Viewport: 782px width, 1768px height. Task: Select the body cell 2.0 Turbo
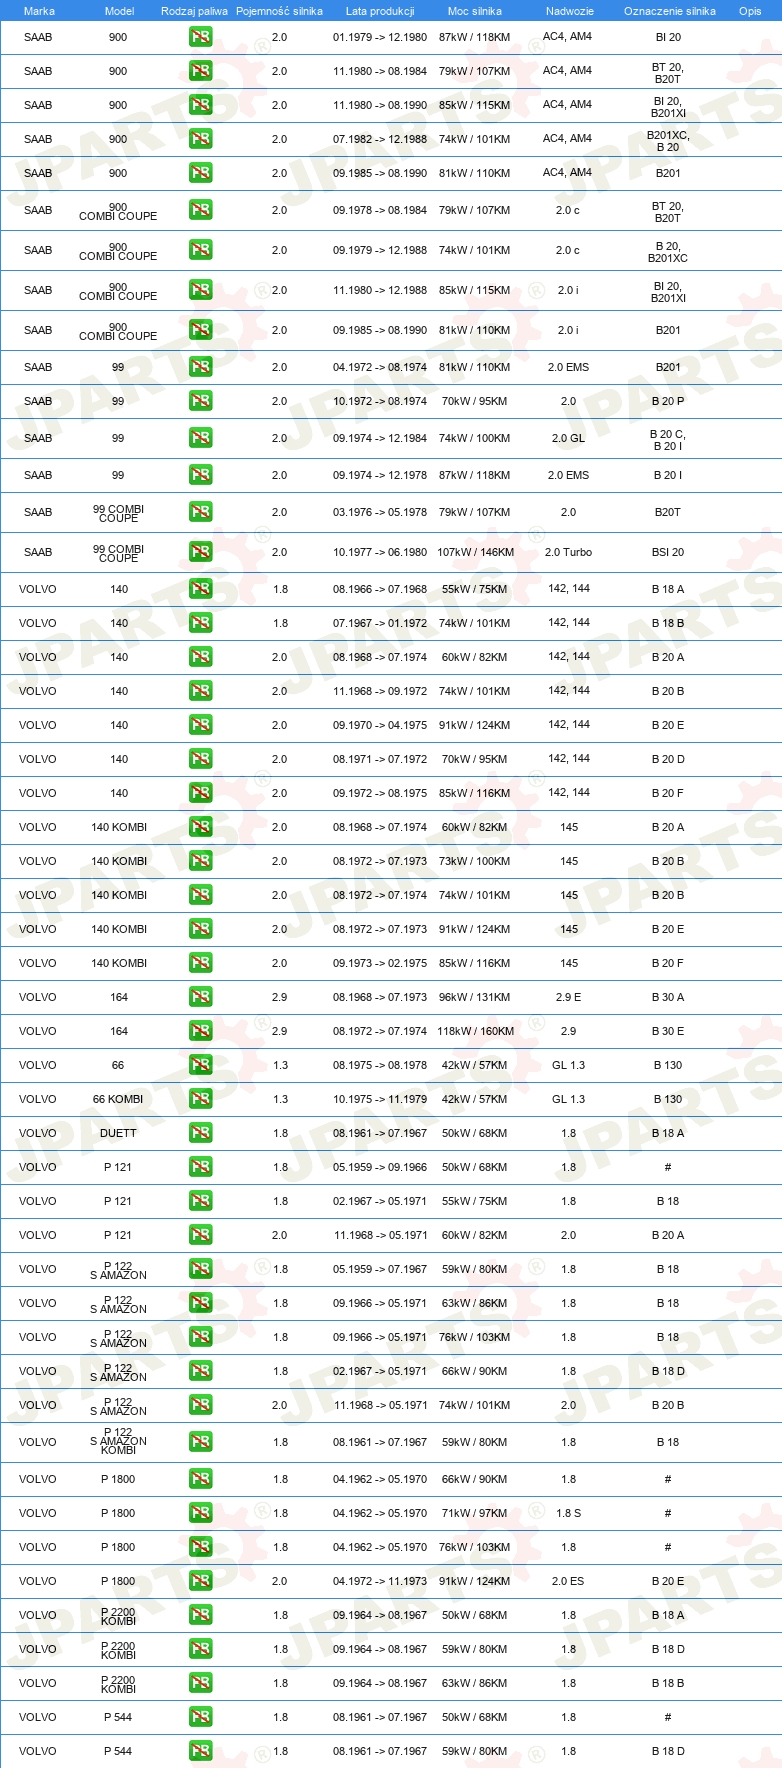click(x=569, y=552)
